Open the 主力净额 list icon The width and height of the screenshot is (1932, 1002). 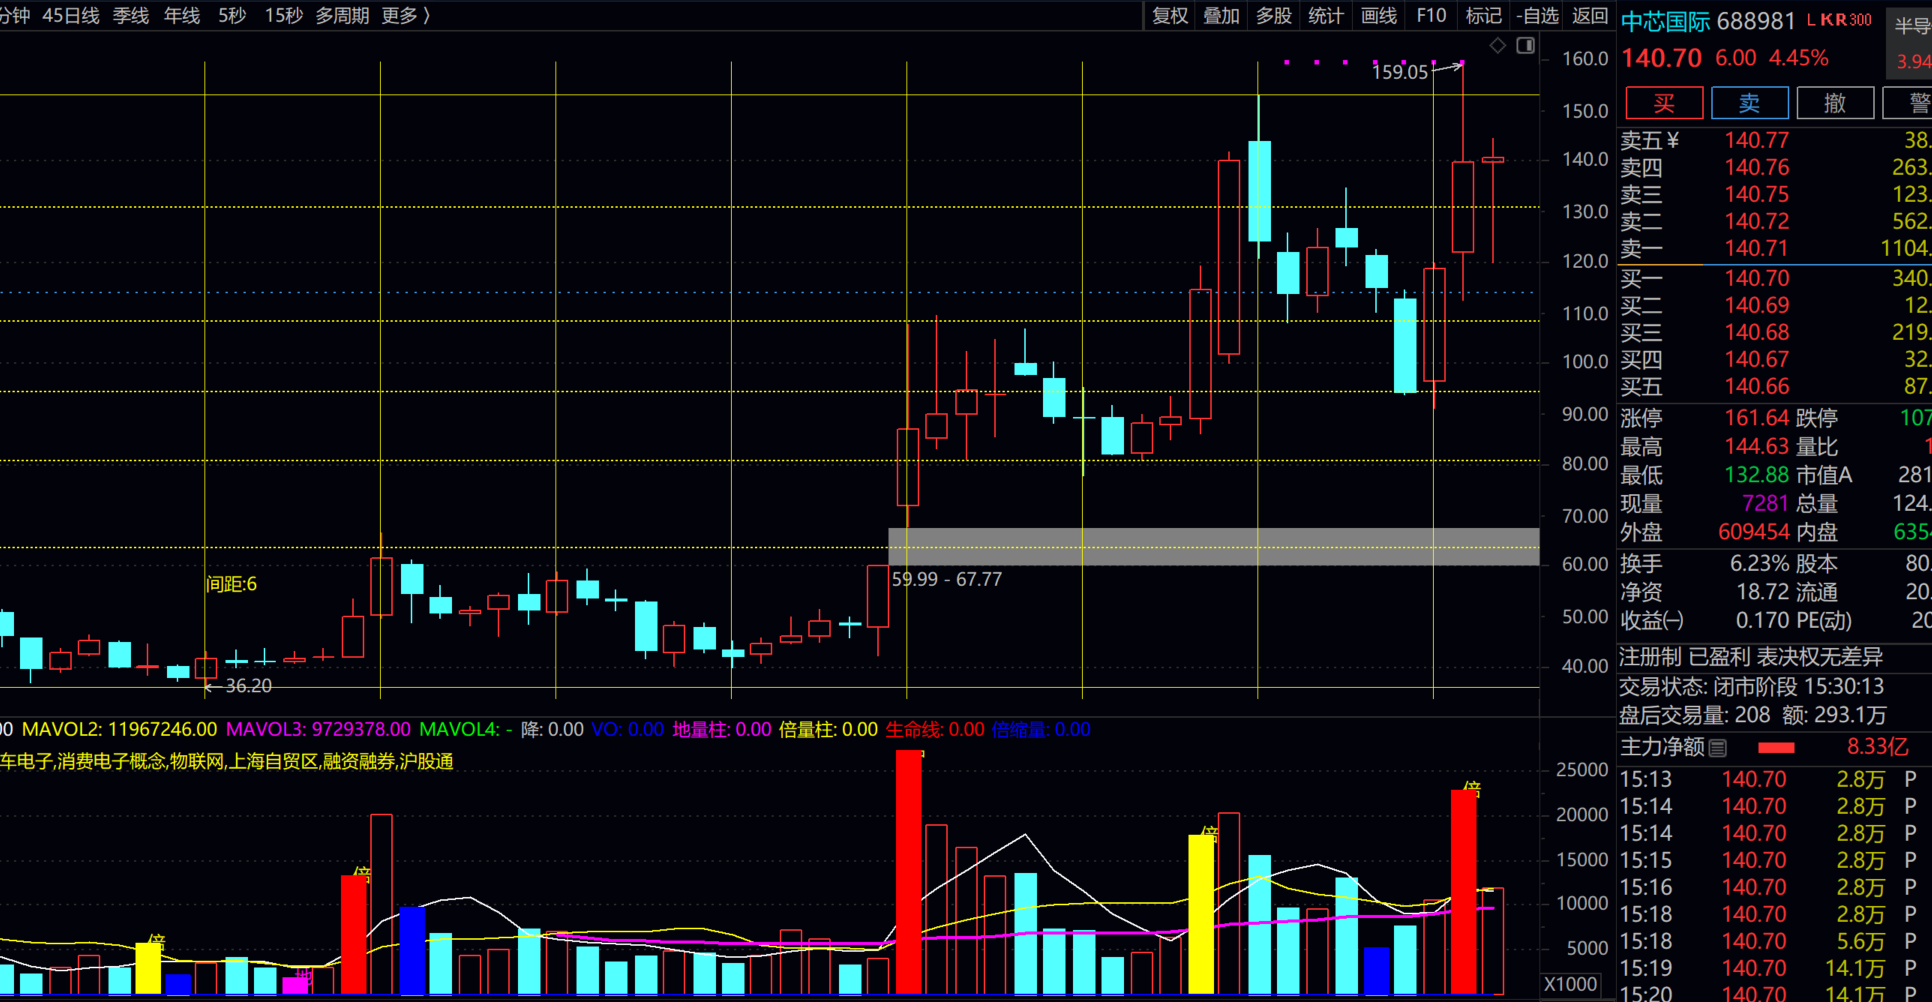pyautogui.click(x=1718, y=747)
